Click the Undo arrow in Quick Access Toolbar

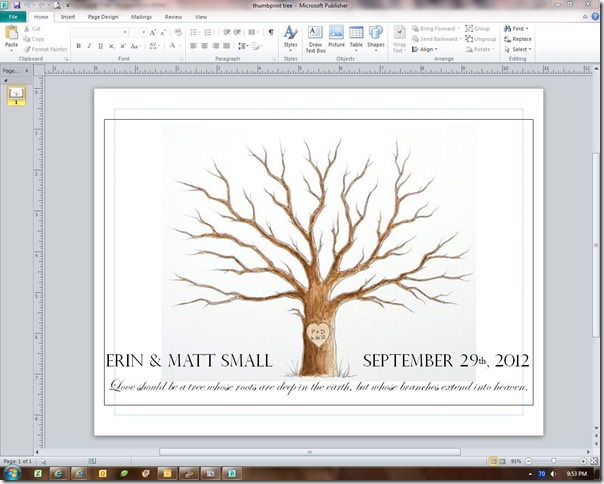point(27,5)
